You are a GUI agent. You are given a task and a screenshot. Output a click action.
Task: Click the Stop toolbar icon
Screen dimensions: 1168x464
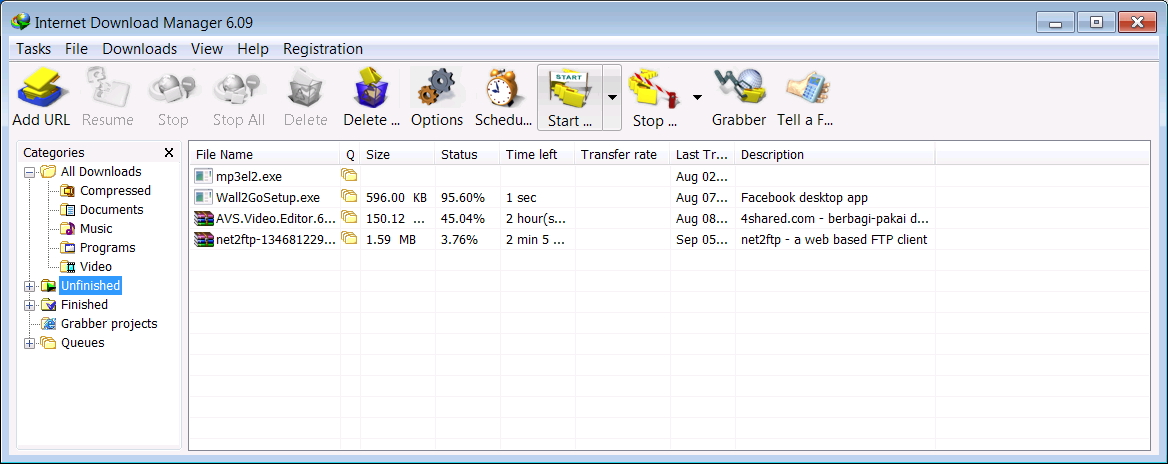click(x=173, y=88)
